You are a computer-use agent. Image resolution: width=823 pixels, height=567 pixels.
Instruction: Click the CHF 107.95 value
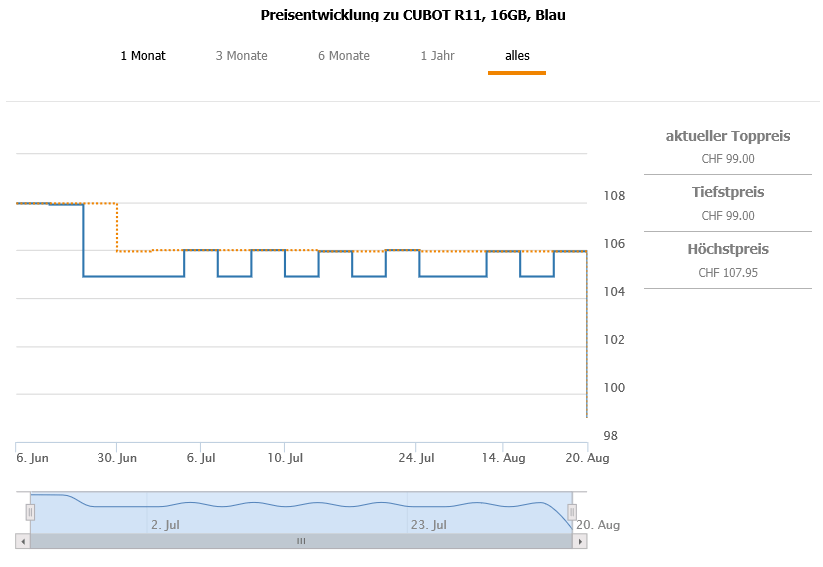tap(728, 272)
